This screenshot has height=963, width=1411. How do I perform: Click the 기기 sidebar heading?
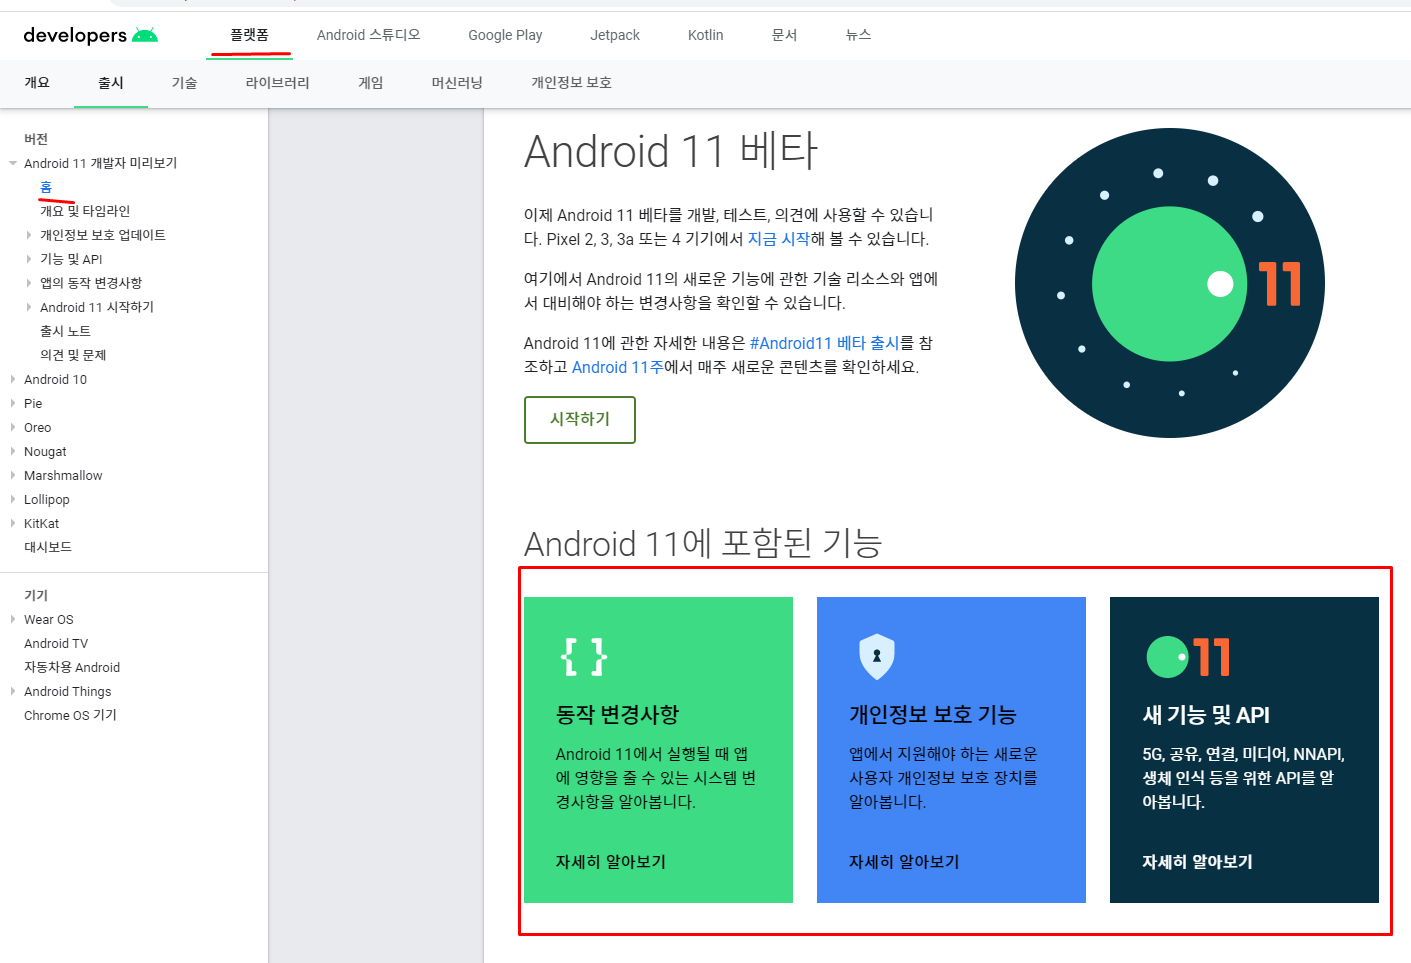(36, 595)
